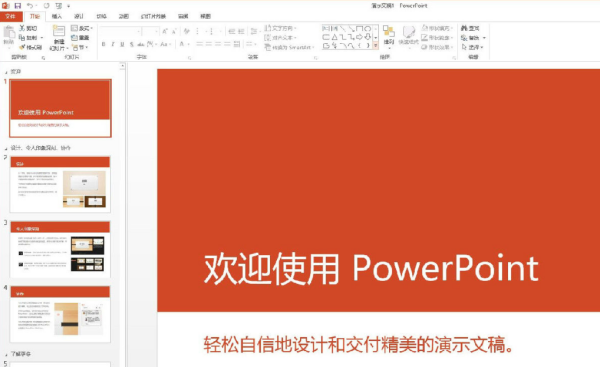Click the Bullets list icon
This screenshot has height=367, width=600.
click(197, 31)
